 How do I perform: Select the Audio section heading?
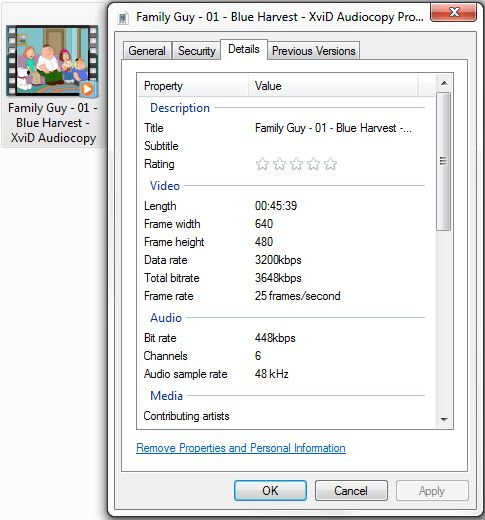click(x=166, y=318)
